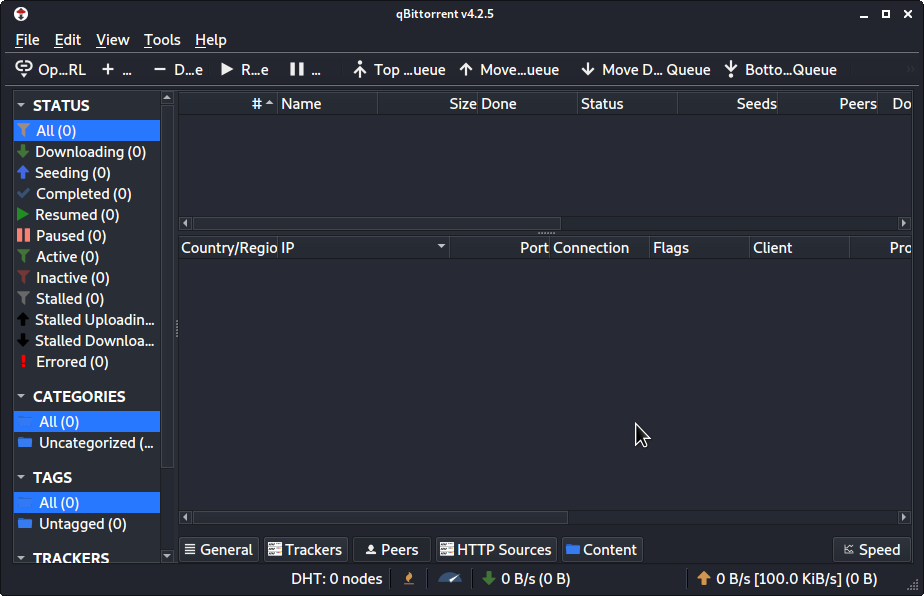Select All (0) under Categories
Viewport: 924px width, 596px height.
click(87, 422)
